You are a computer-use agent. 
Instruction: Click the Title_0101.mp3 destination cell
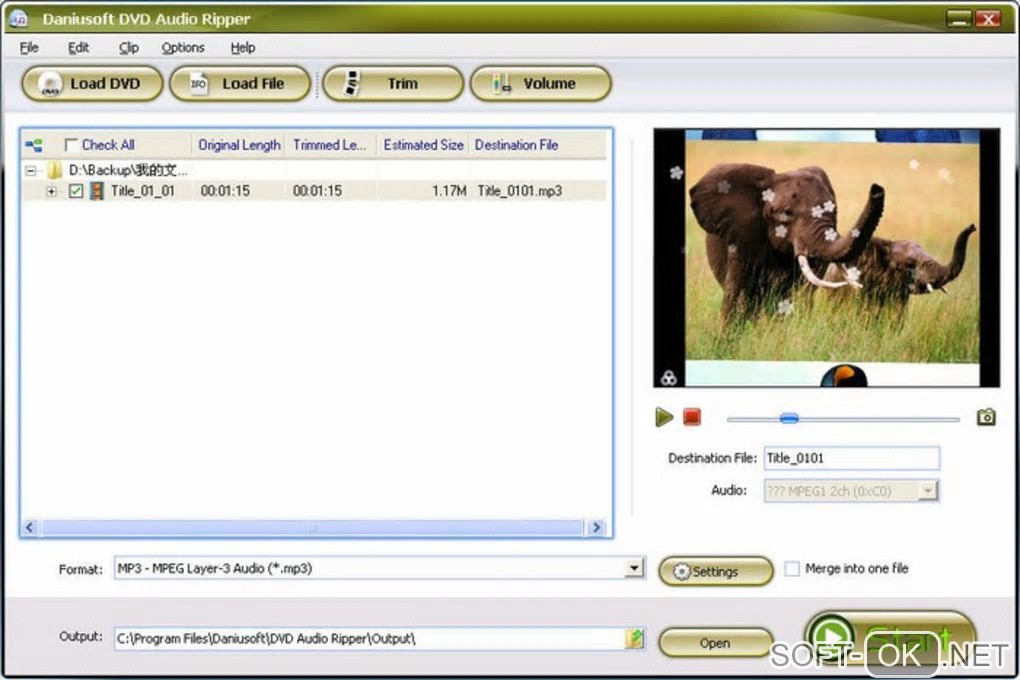tap(520, 191)
